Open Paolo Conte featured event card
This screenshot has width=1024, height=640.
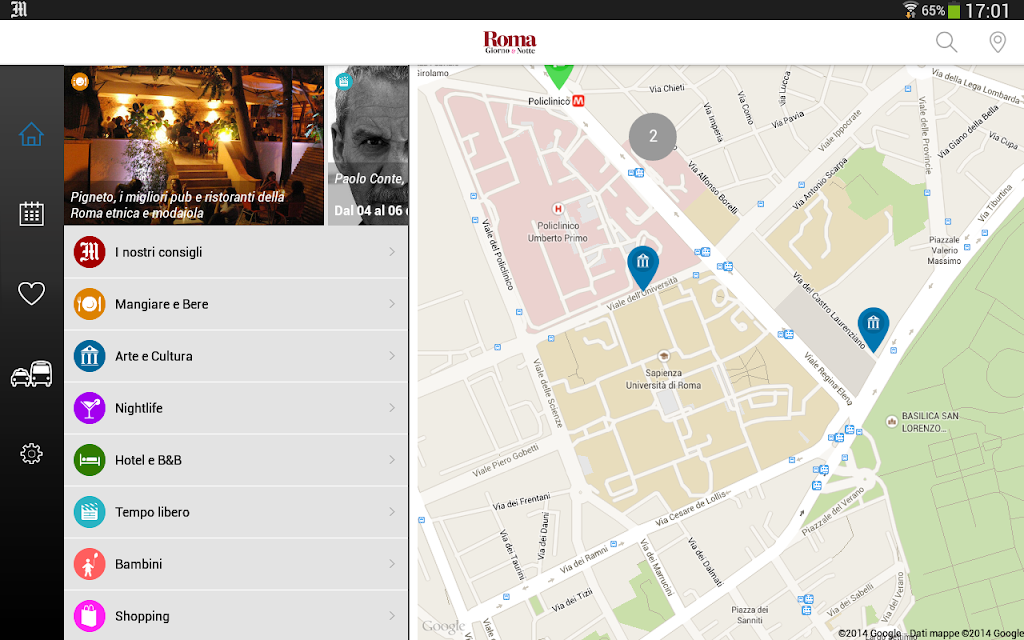click(x=368, y=145)
